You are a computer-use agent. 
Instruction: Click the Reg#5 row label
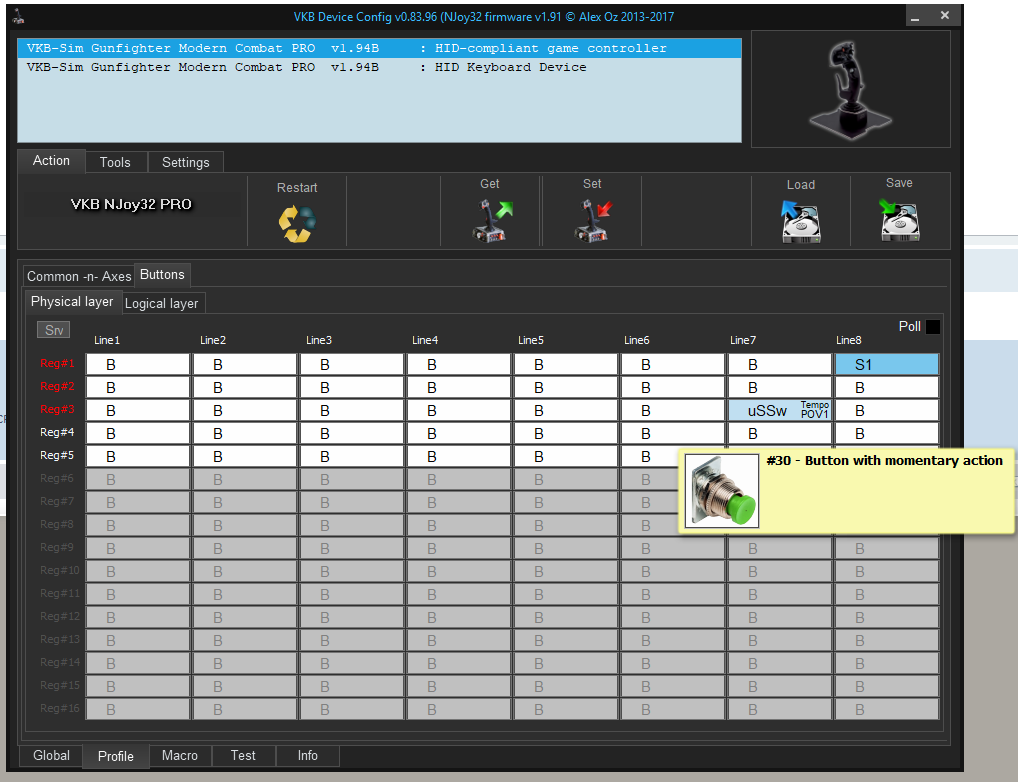[x=57, y=455]
